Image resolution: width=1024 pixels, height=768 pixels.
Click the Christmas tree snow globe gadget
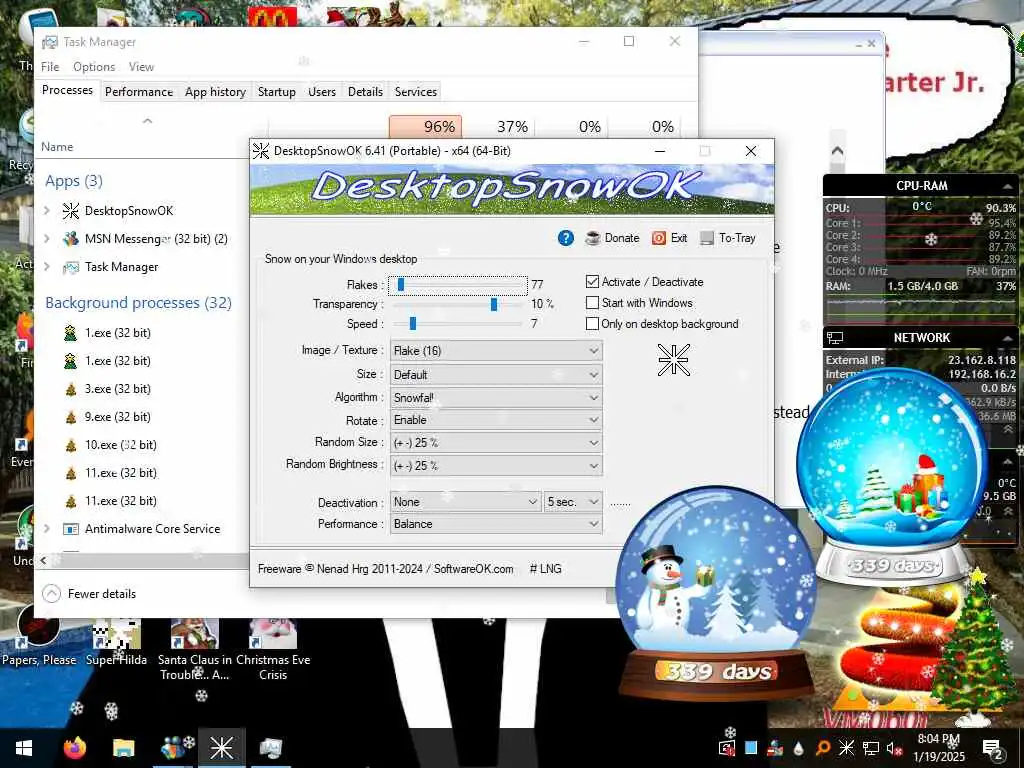(x=891, y=477)
